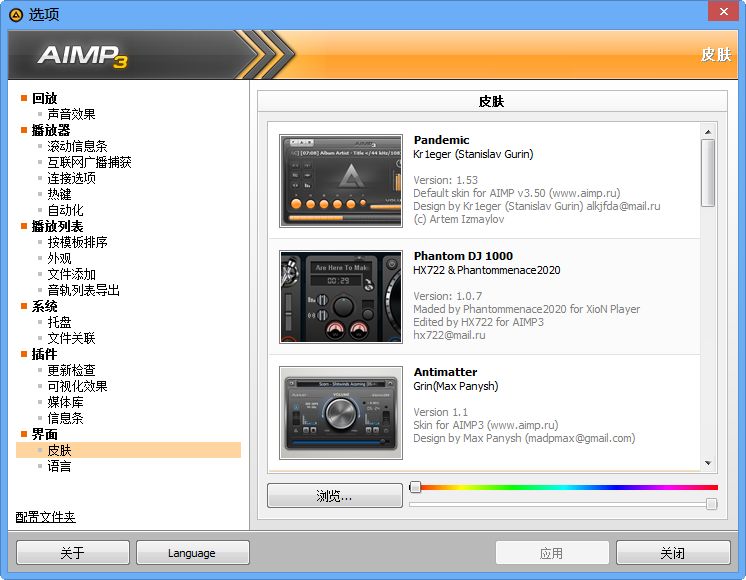
Task: Open 文件关联 page
Action: (71, 338)
